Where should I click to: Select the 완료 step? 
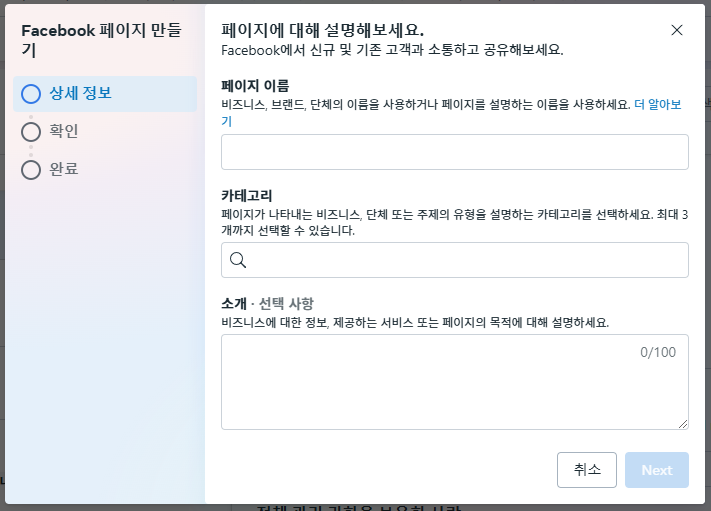(63, 169)
